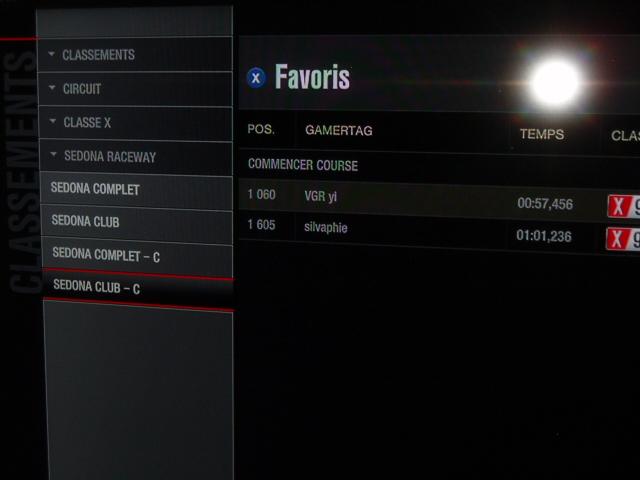The height and width of the screenshot is (480, 640).
Task: Click the 00:57,456 lap time
Action: coord(545,203)
